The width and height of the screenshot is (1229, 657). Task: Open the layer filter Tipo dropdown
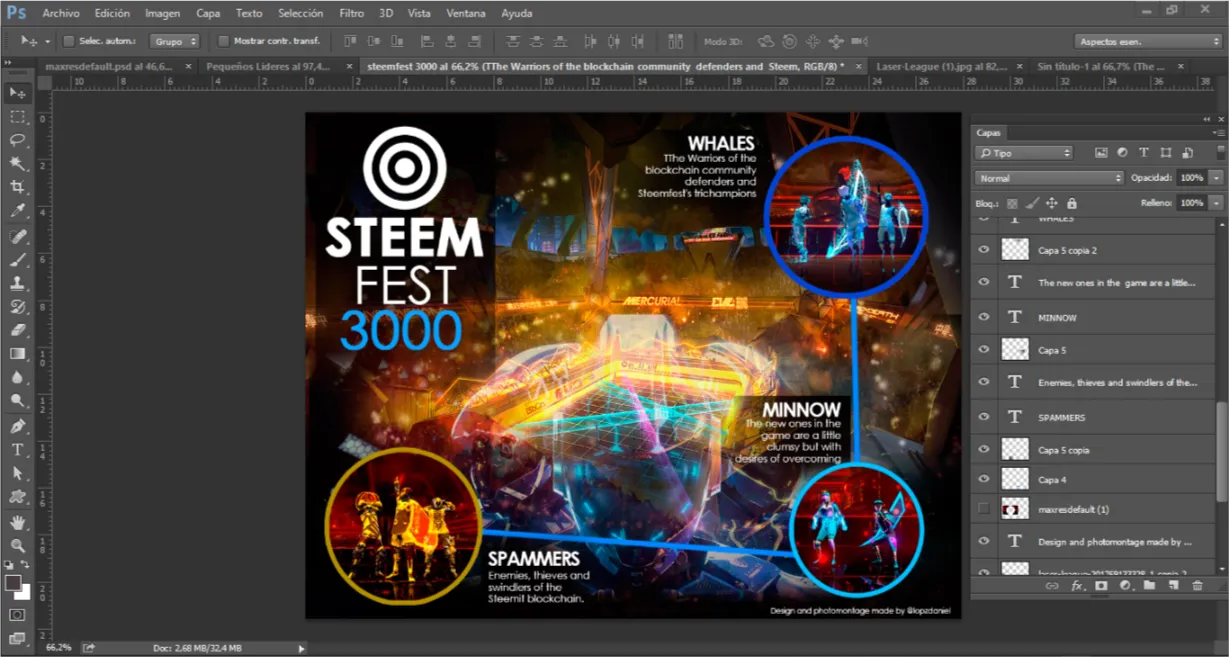click(x=1025, y=153)
